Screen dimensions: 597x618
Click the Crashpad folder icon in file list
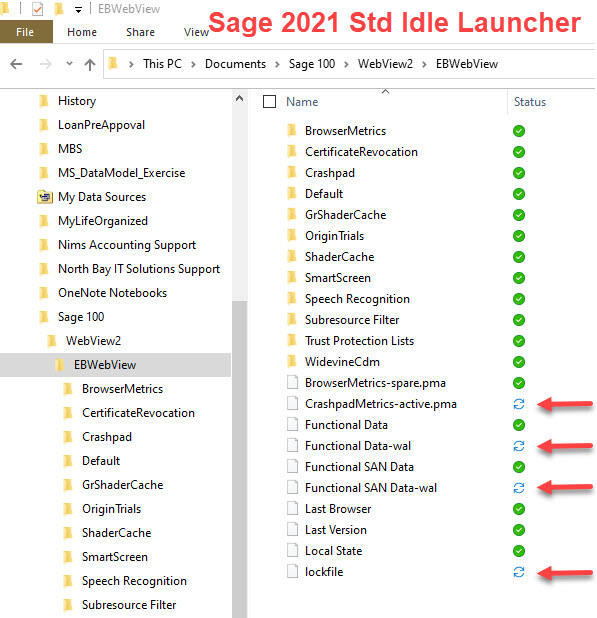tap(292, 172)
